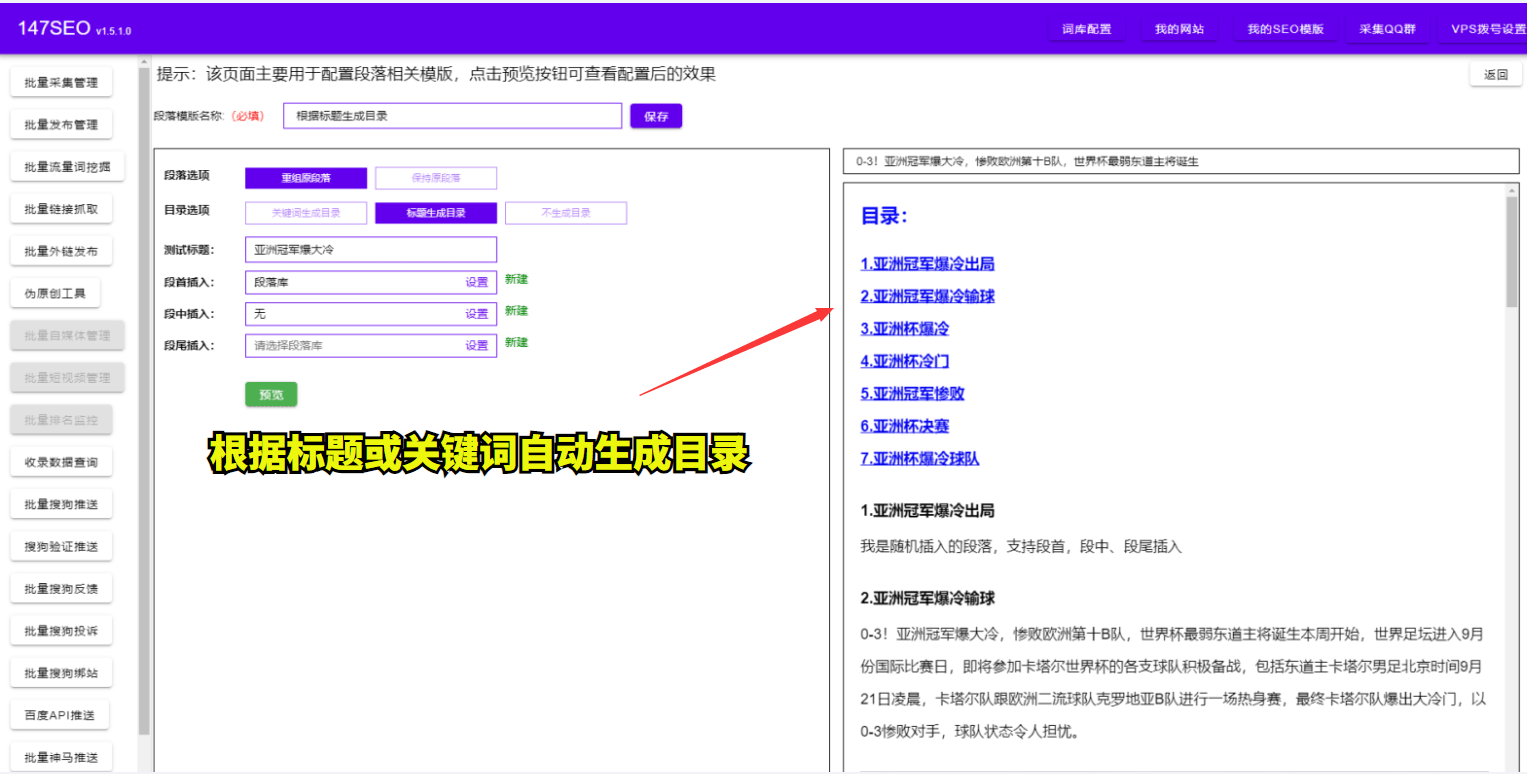Follow the 1.亚洲冠军爆冷出局 directory link

click(927, 264)
